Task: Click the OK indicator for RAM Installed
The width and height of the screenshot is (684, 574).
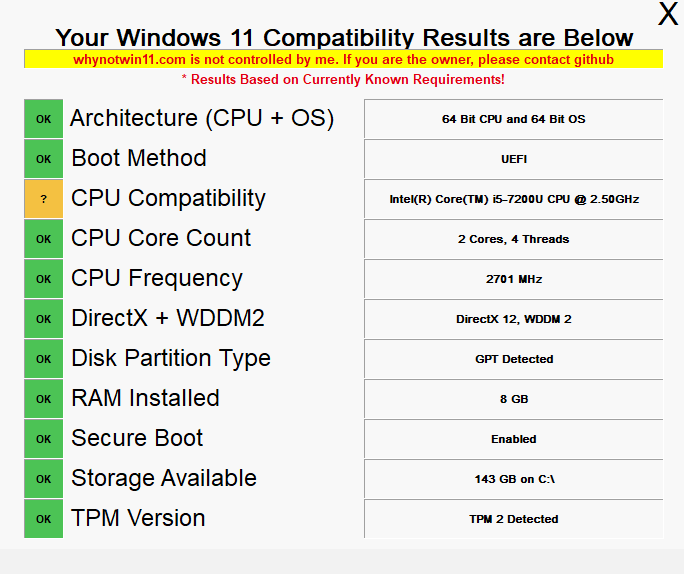Action: click(x=43, y=399)
